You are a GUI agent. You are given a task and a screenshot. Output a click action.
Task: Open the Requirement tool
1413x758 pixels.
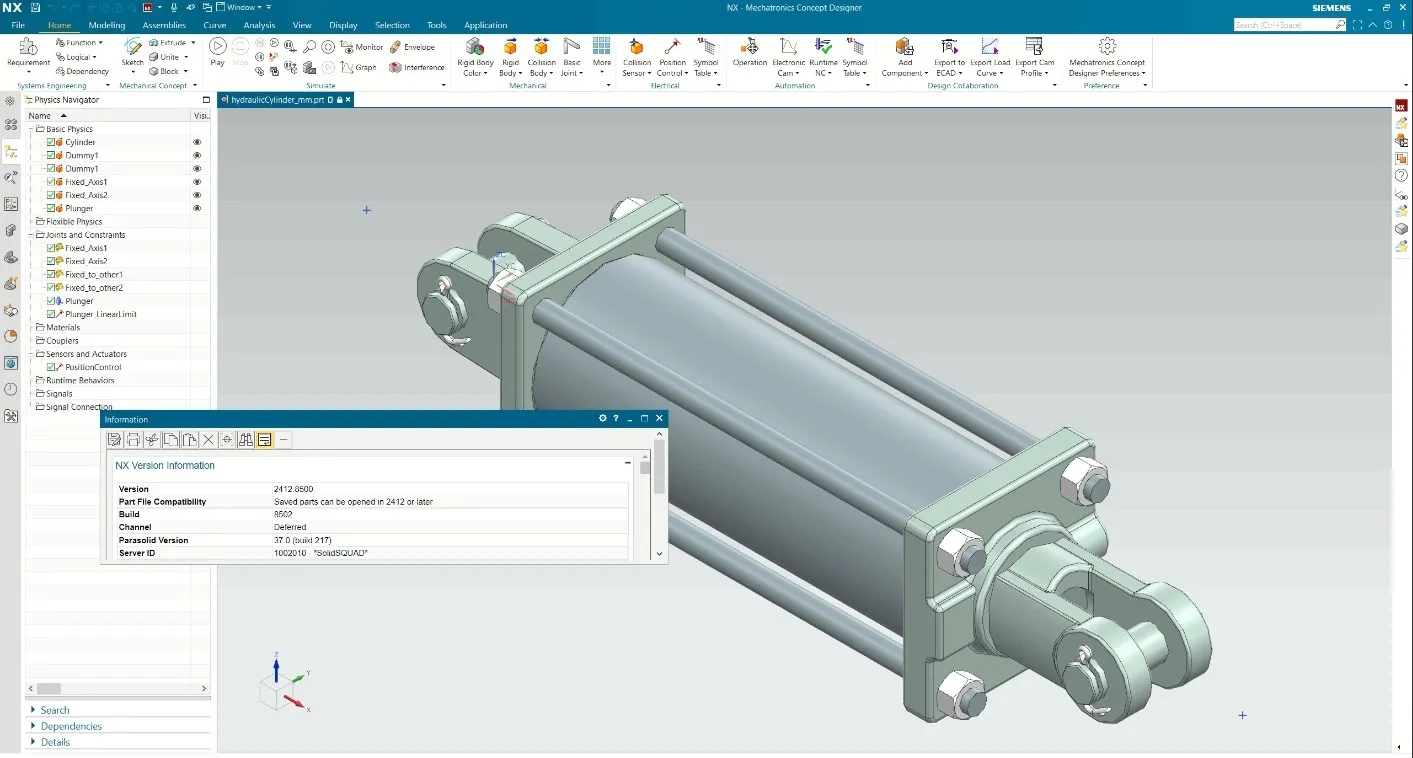pos(28,54)
